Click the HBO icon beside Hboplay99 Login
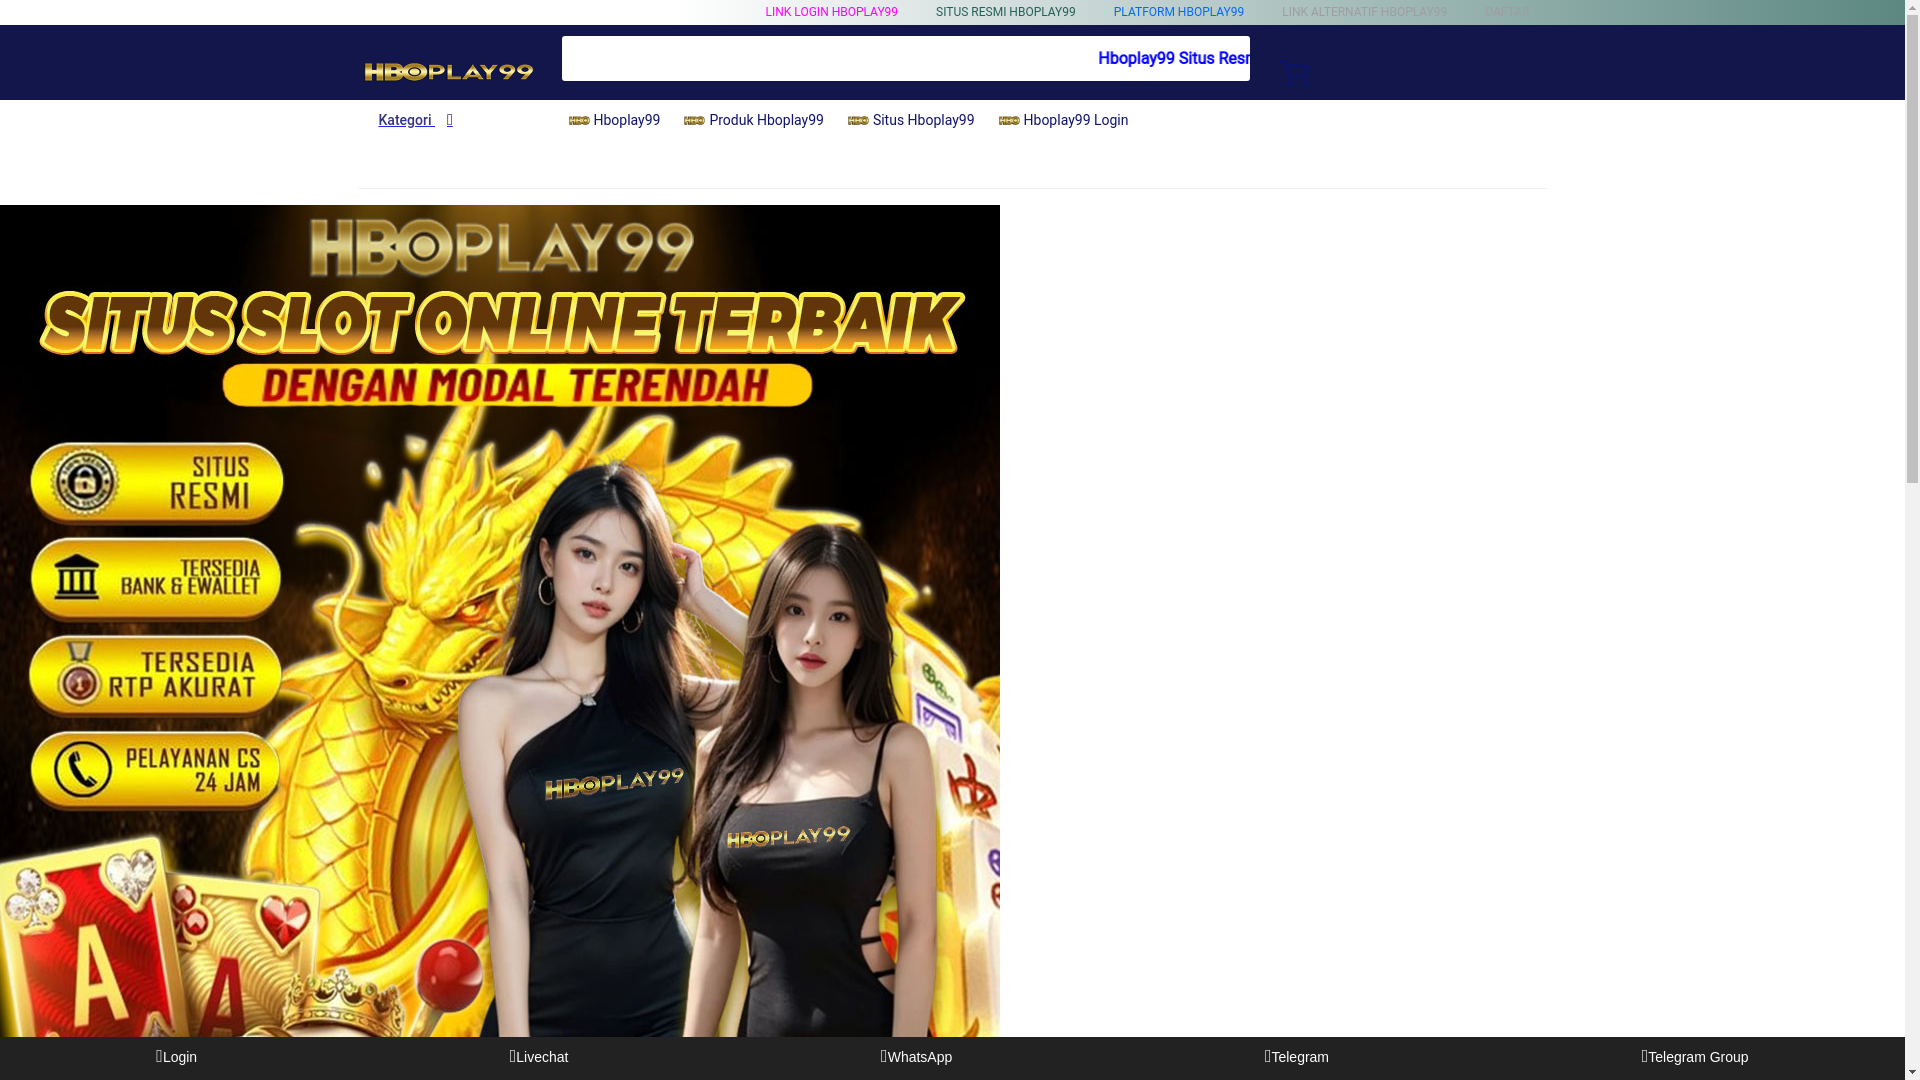The height and width of the screenshot is (1080, 1920). point(1009,121)
